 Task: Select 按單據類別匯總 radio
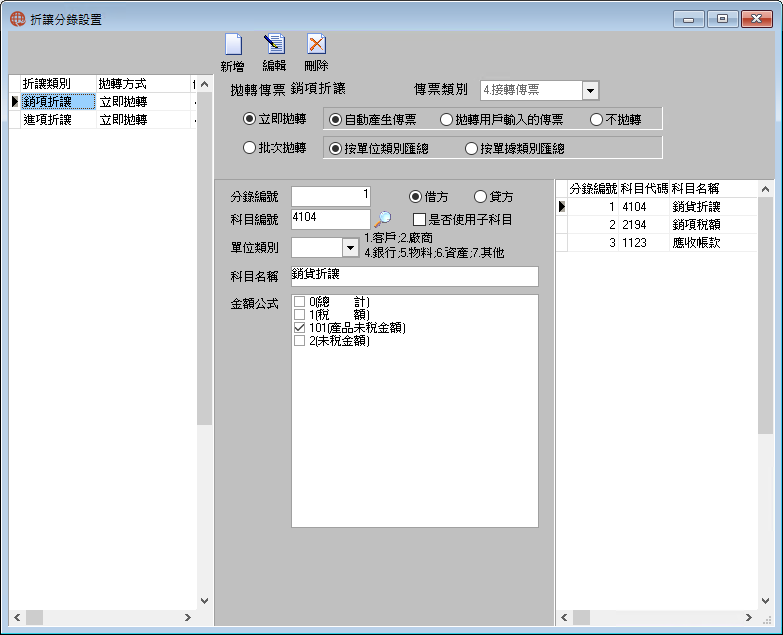(x=471, y=149)
